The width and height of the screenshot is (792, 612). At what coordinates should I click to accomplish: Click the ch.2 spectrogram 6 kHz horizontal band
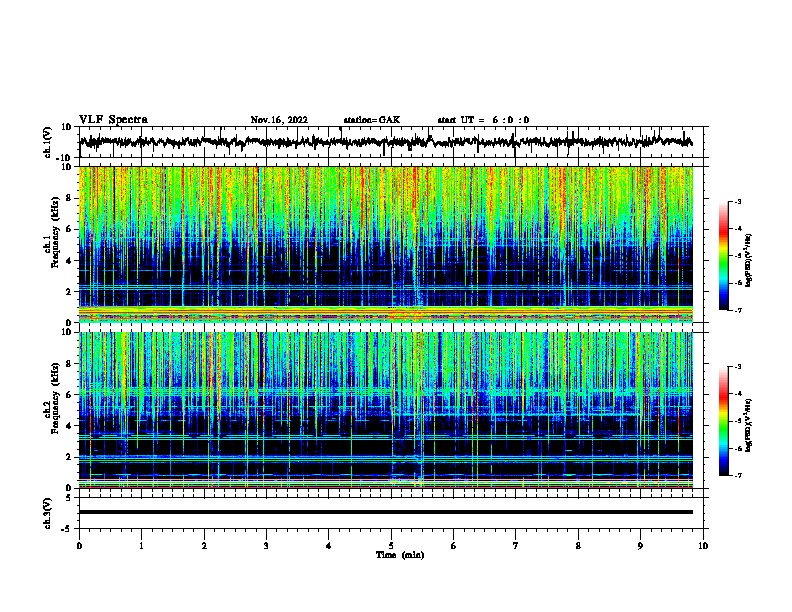[386, 391]
